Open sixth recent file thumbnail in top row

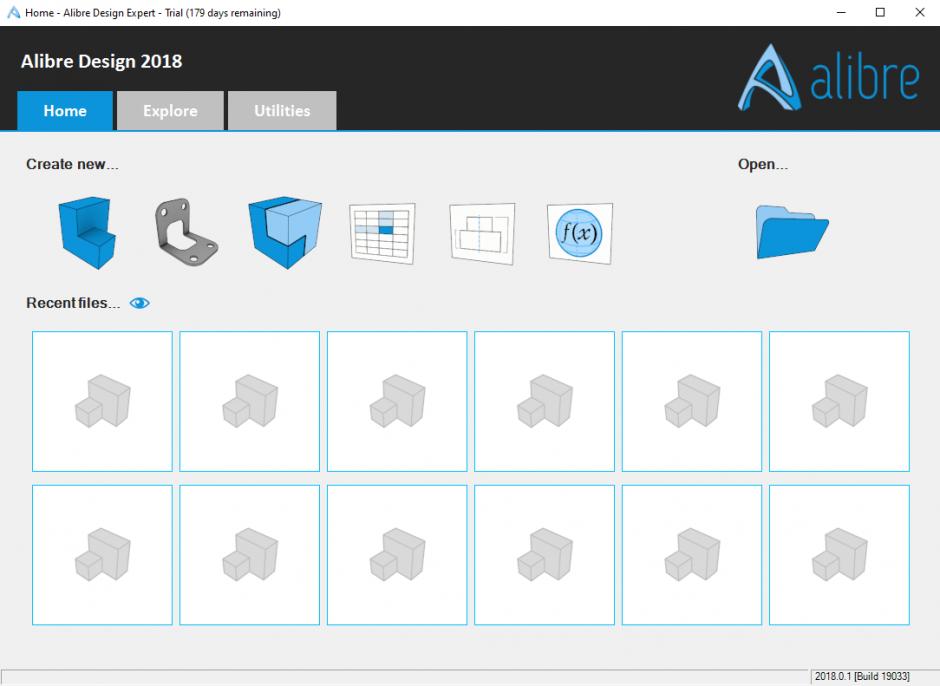click(x=839, y=401)
